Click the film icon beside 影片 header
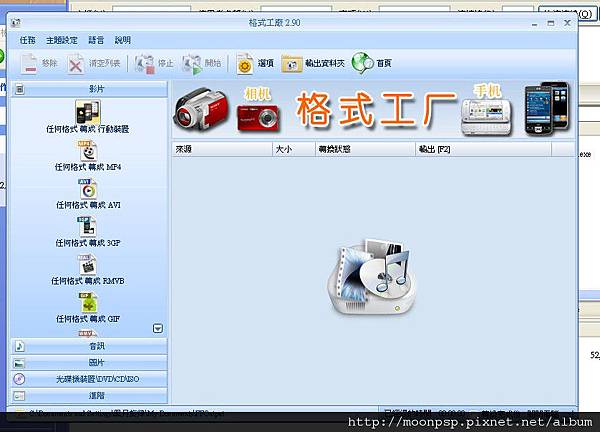 pos(20,89)
